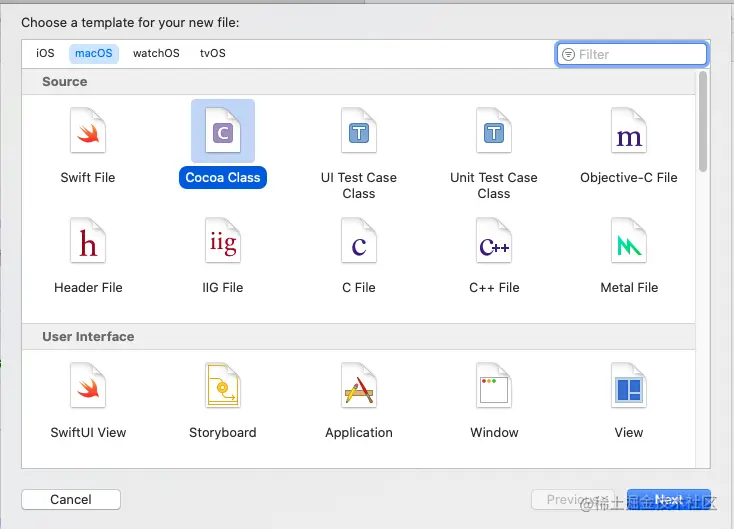The image size is (734, 529).
Task: Click the "Metal File" label
Action: coord(629,287)
